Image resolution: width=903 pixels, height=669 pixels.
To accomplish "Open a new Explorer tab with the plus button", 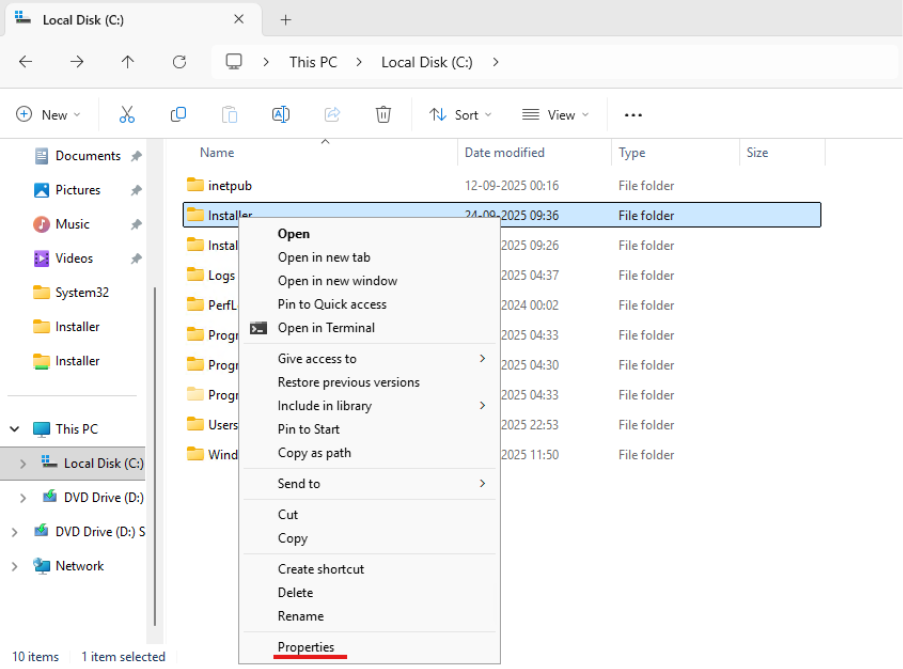I will click(x=285, y=19).
